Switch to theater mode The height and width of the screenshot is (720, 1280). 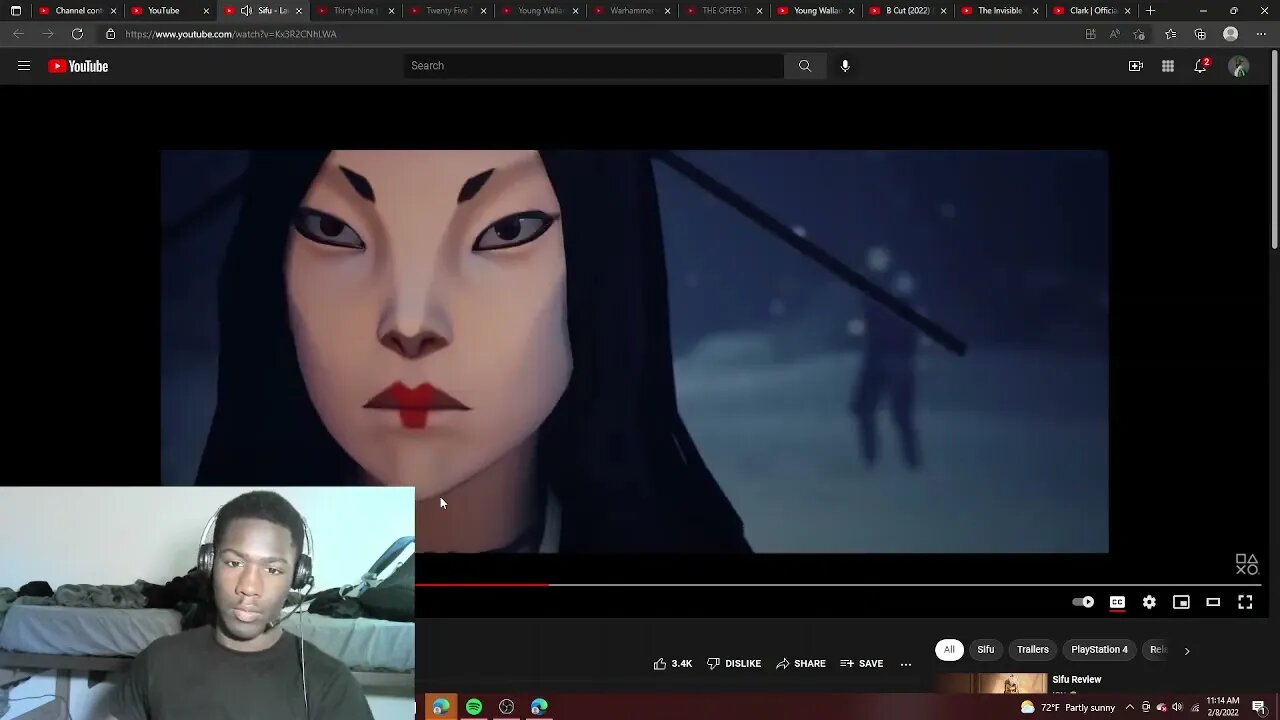pos(1213,602)
